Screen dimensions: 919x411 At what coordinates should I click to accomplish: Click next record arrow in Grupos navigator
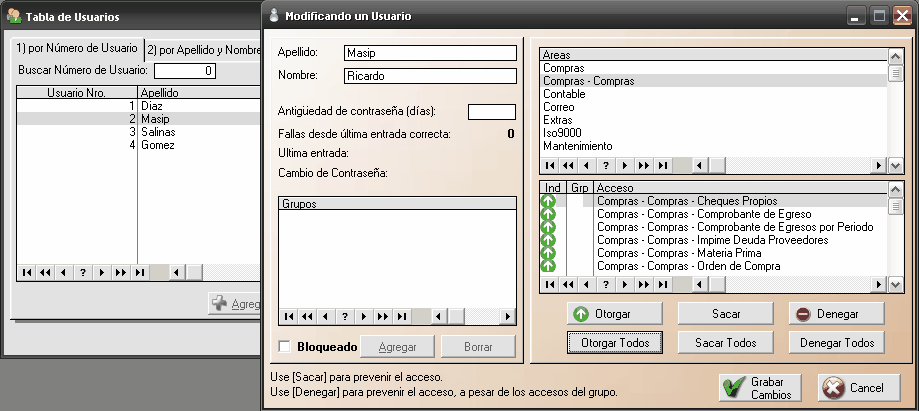pos(364,317)
